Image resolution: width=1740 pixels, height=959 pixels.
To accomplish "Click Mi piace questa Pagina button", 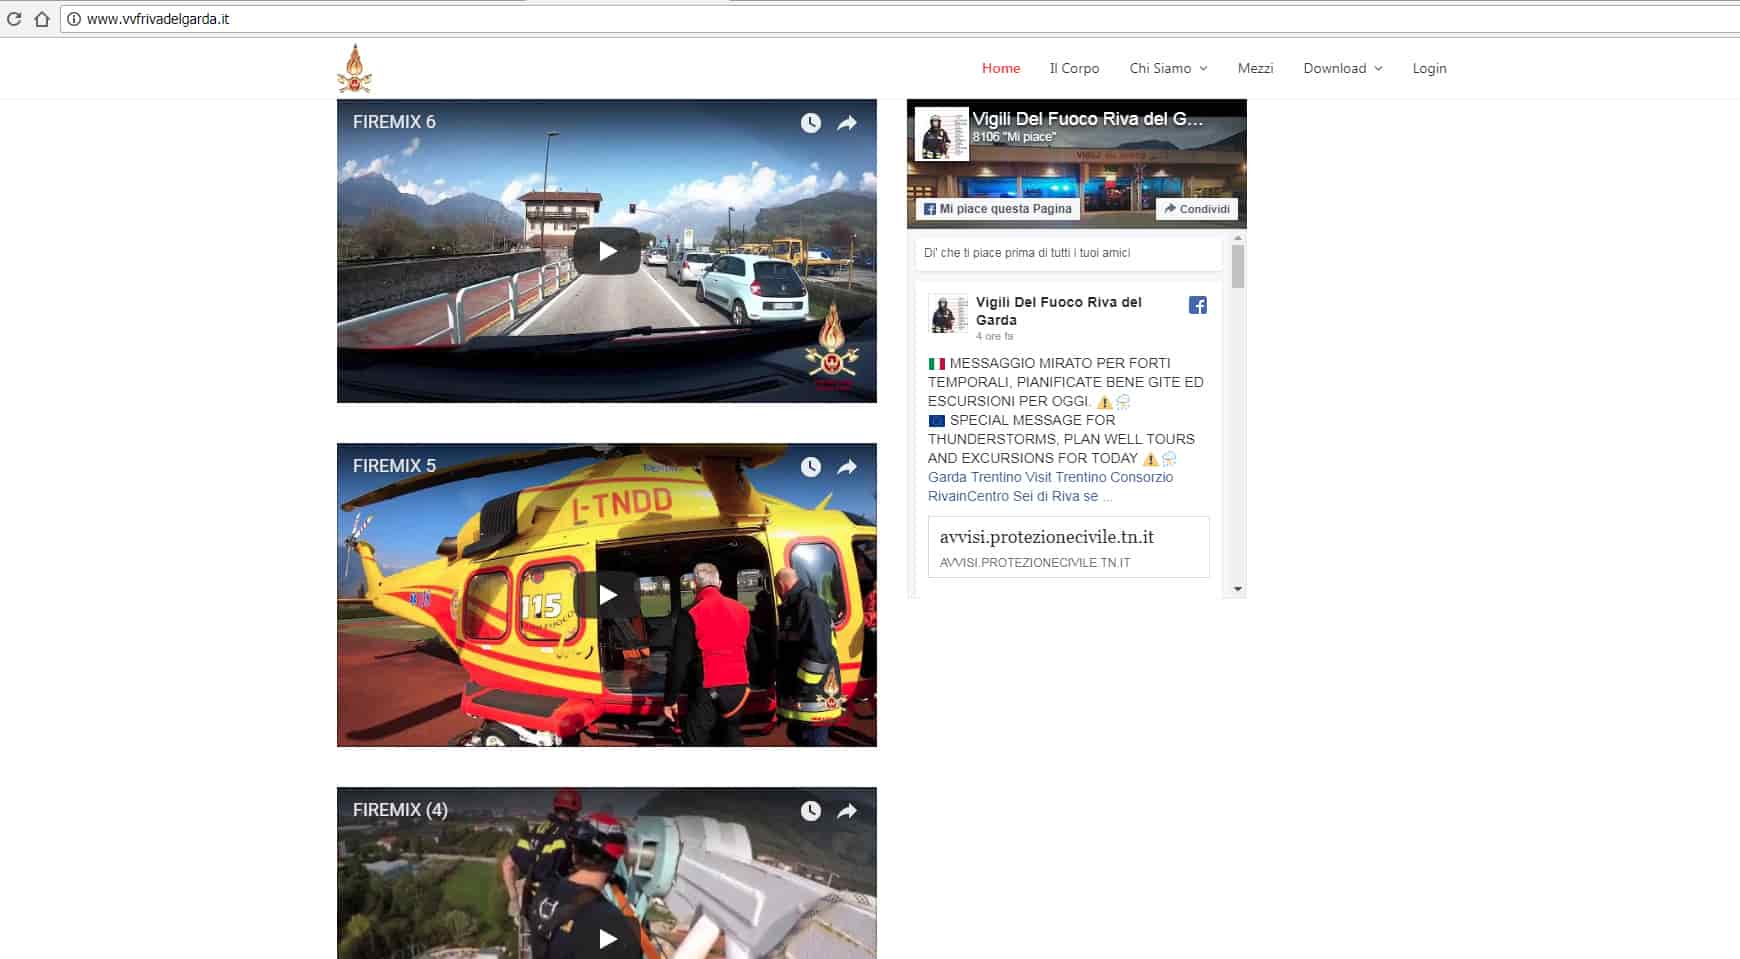I will point(998,209).
